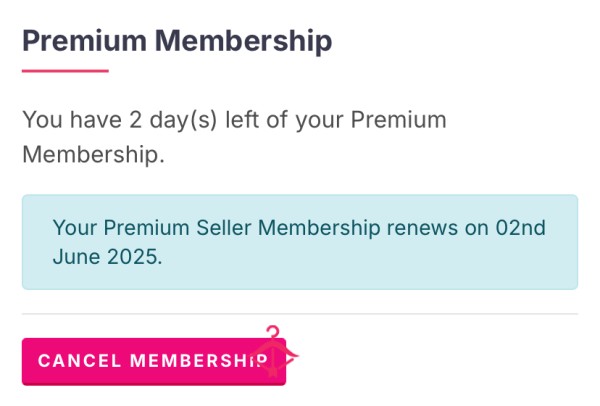The width and height of the screenshot is (600, 406).
Task: Click "Membership." ending the grey paragraph
Action: point(93,155)
